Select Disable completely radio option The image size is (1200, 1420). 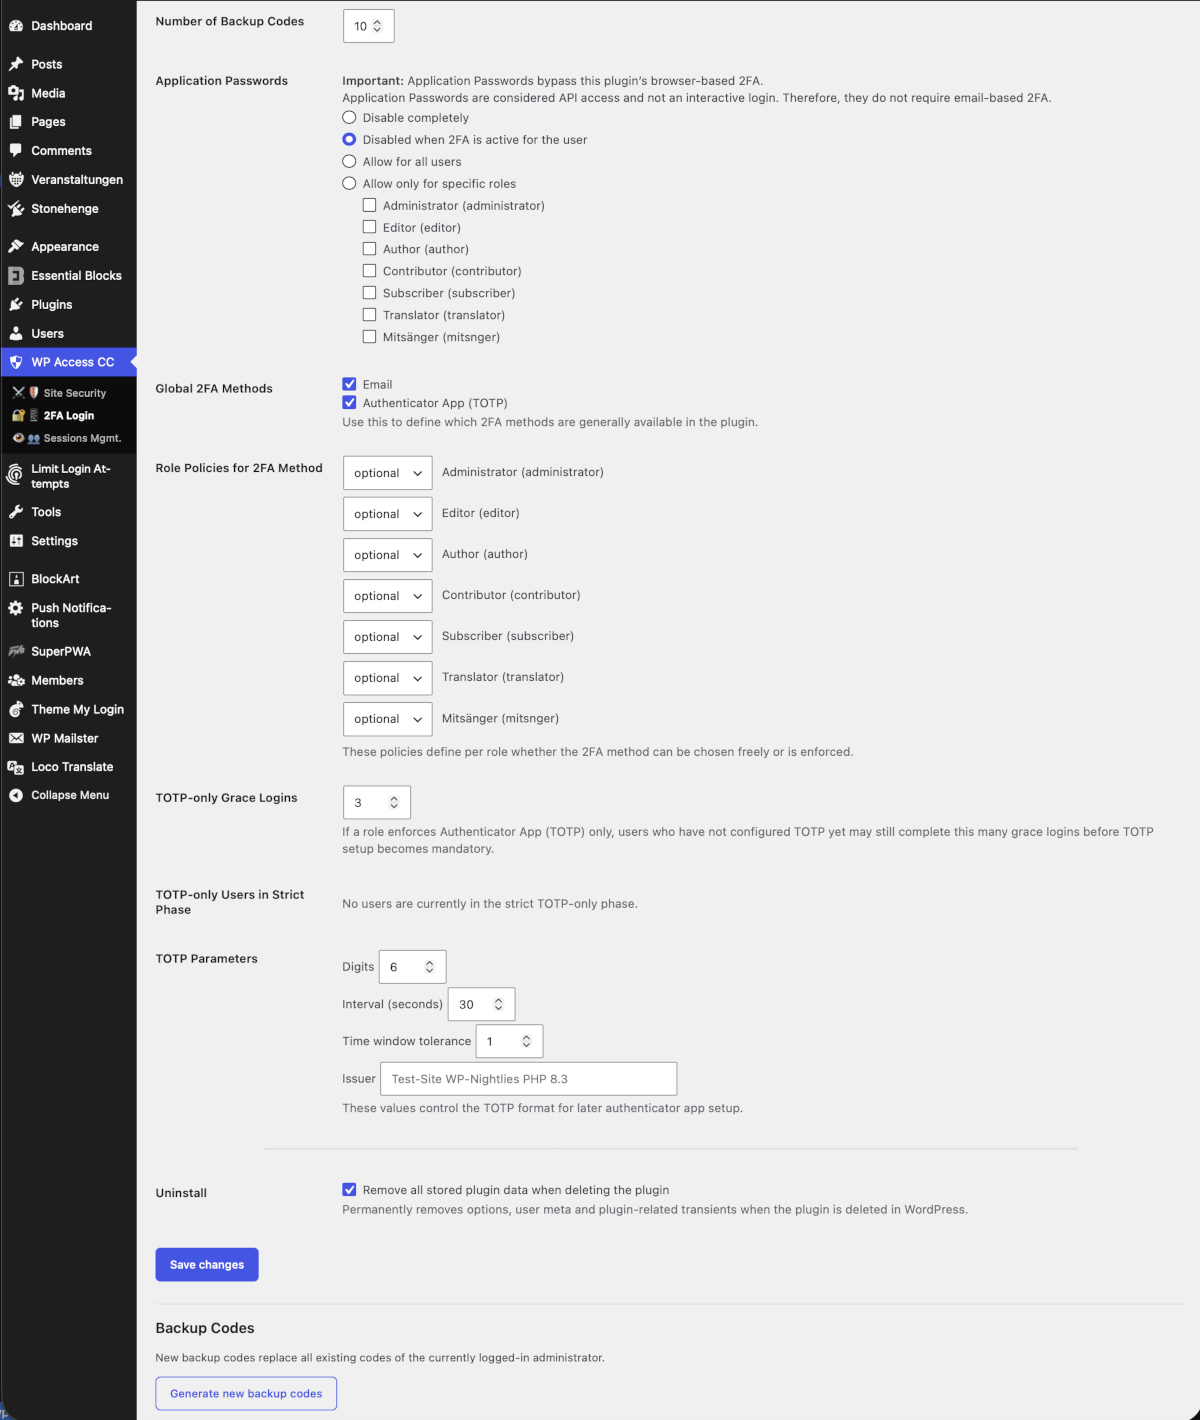tap(349, 118)
